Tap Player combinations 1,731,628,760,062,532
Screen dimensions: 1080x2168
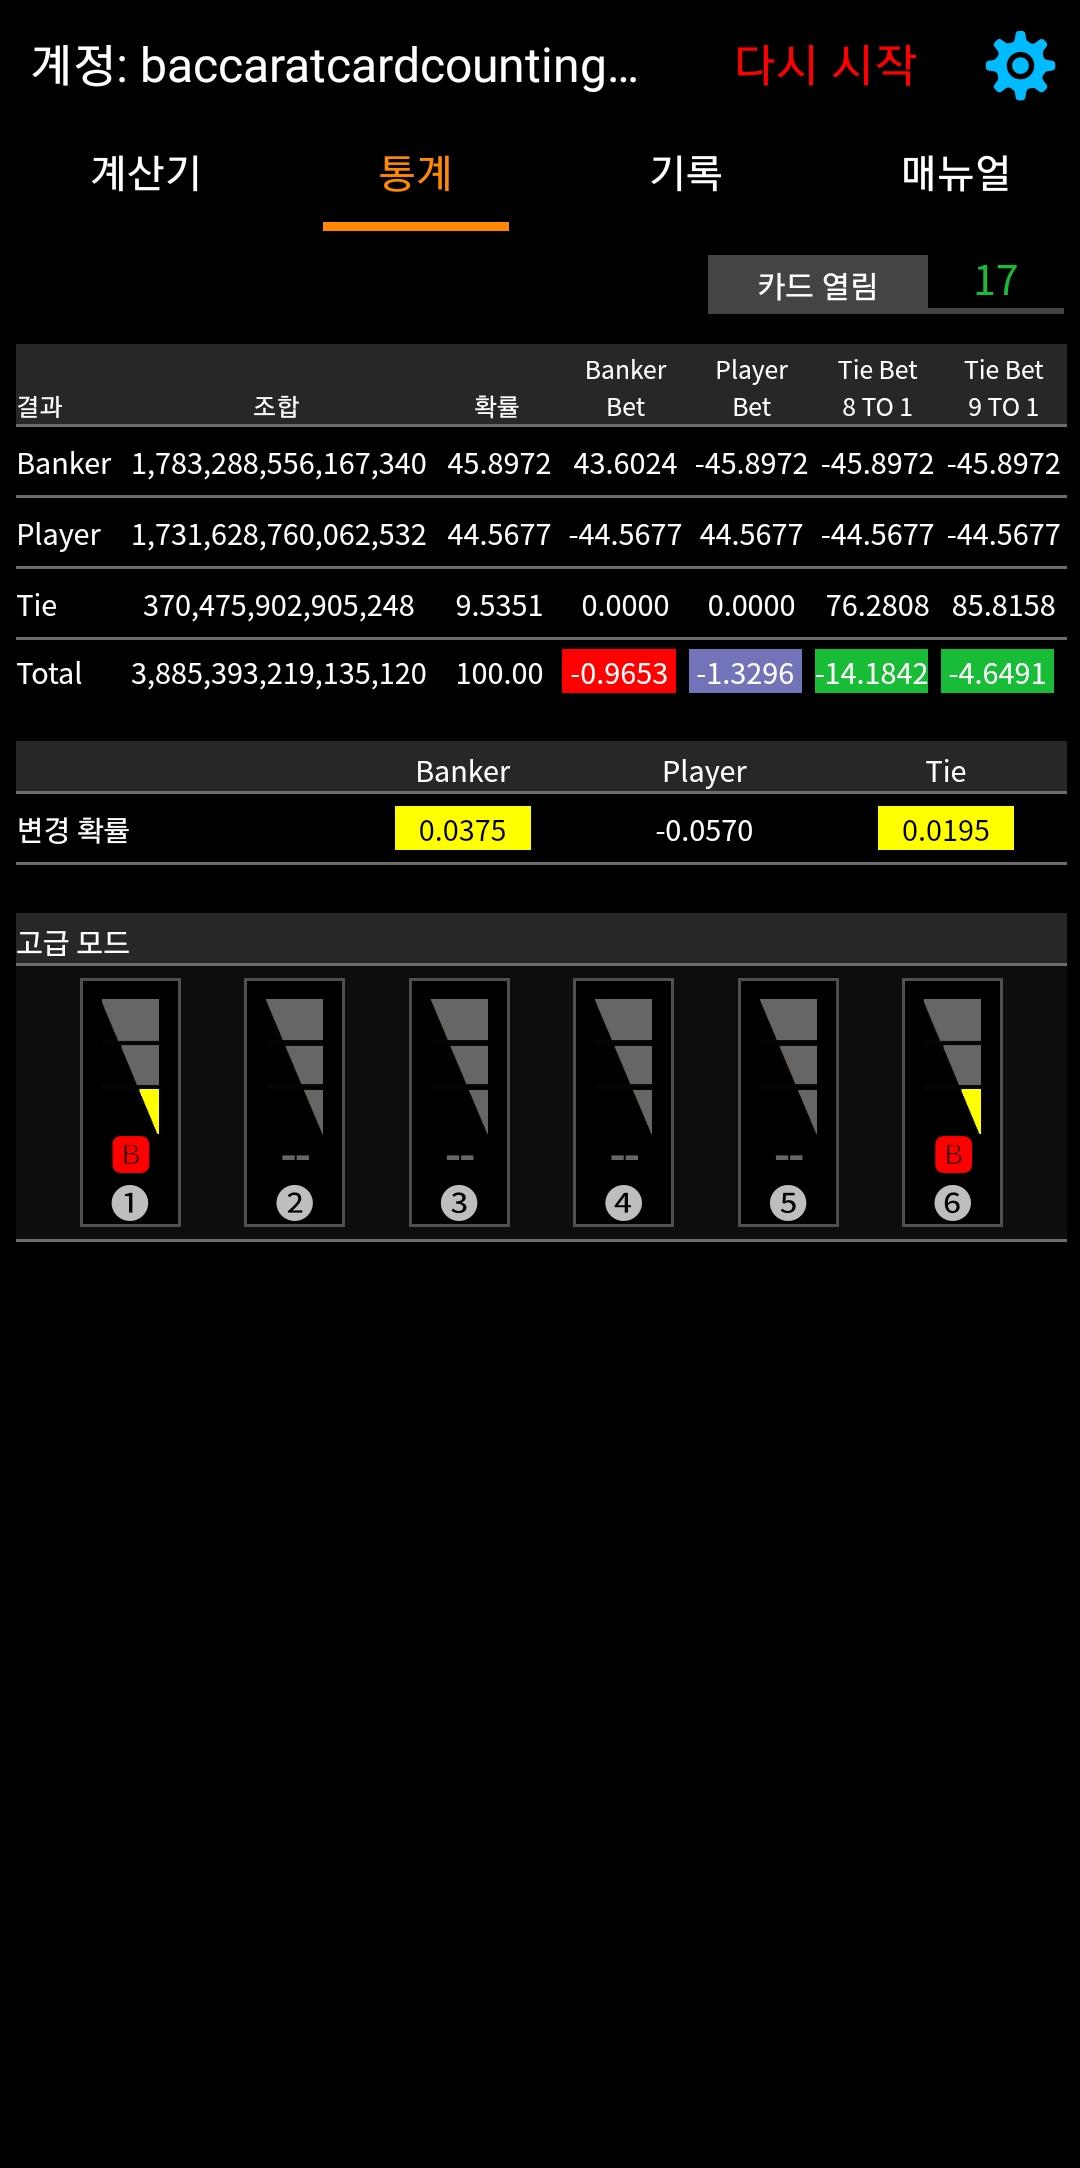tap(279, 535)
